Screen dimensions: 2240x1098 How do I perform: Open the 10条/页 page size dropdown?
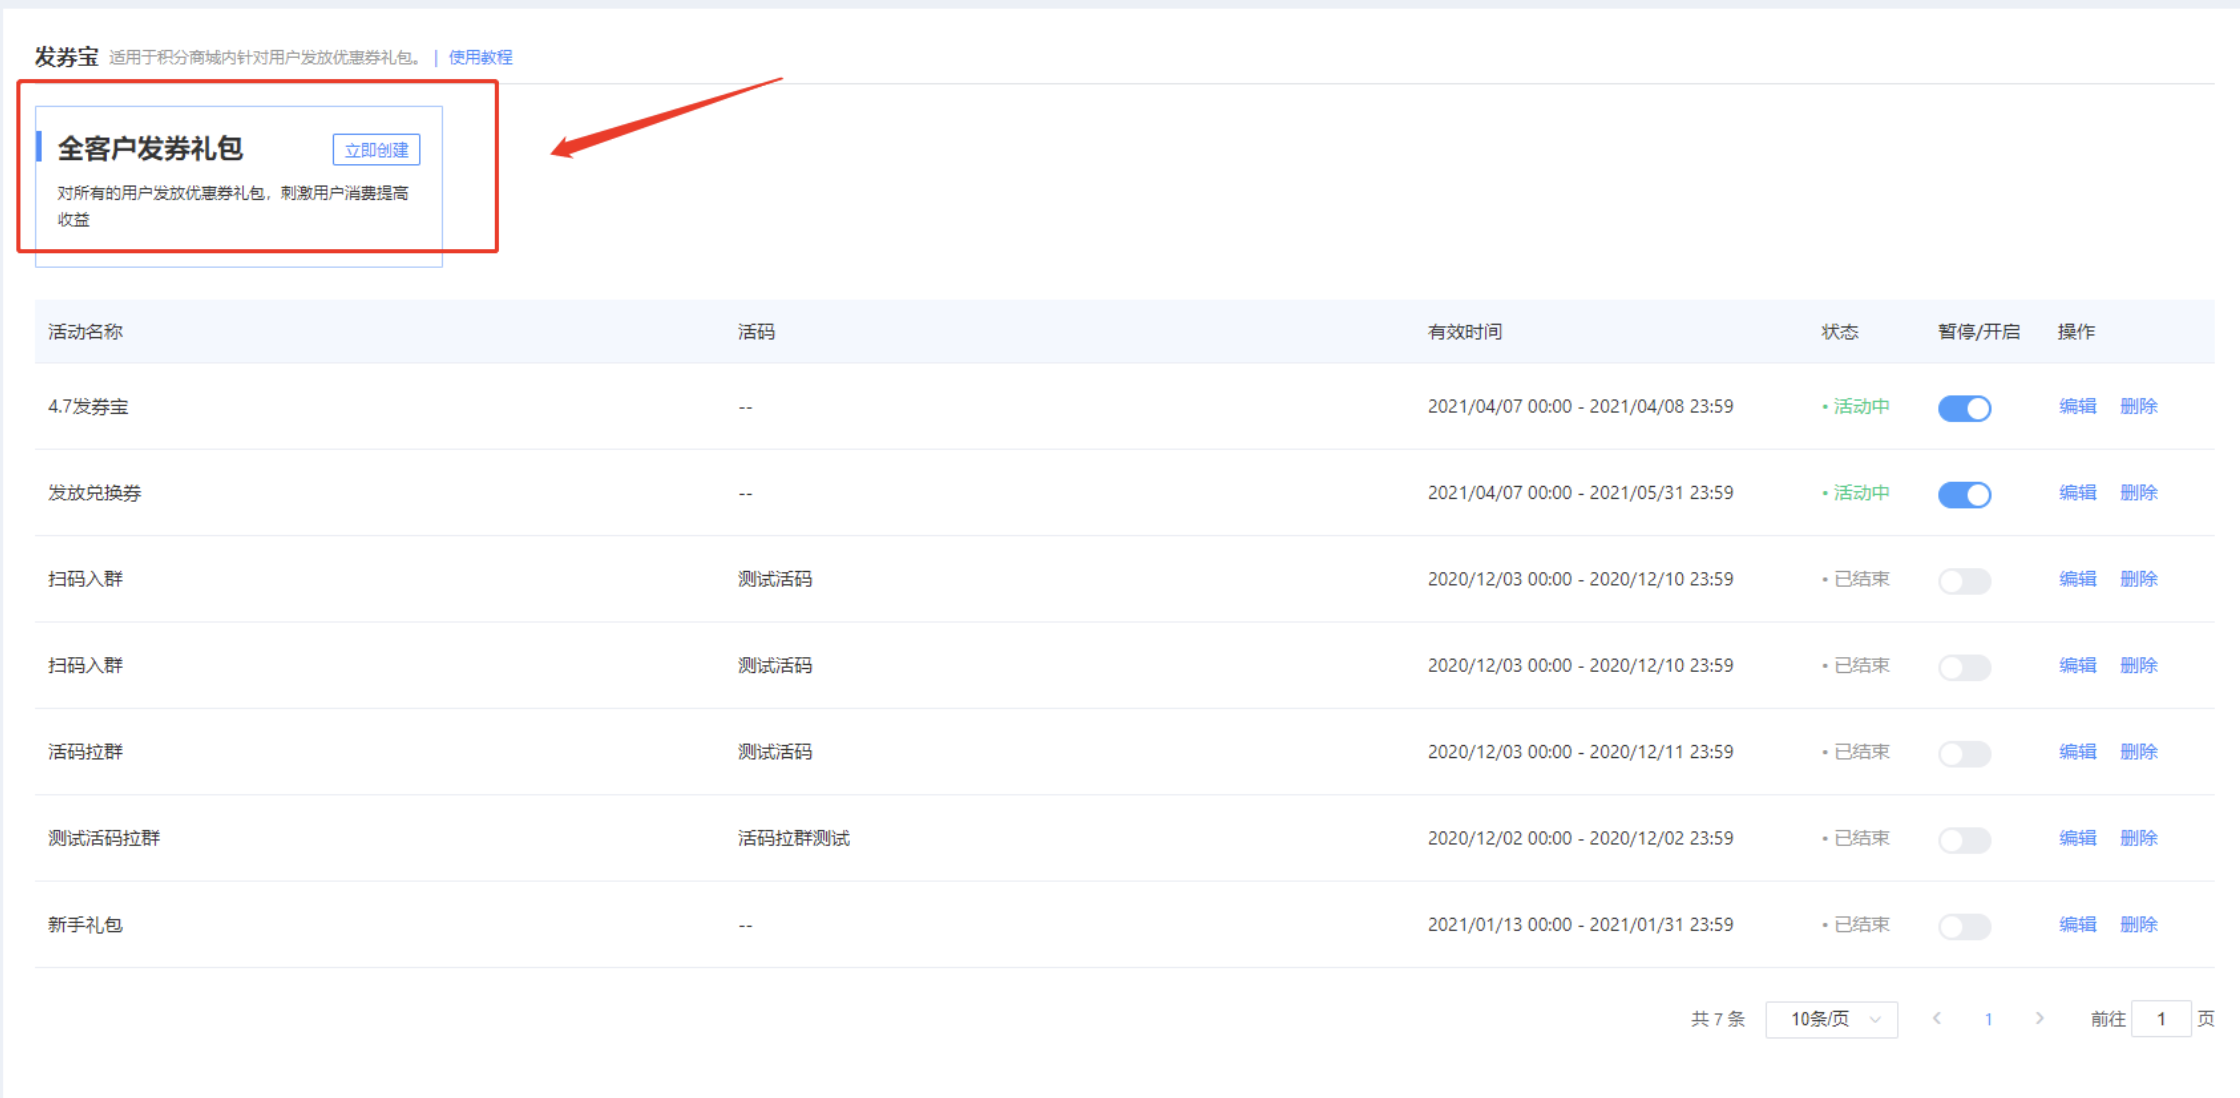1831,1019
